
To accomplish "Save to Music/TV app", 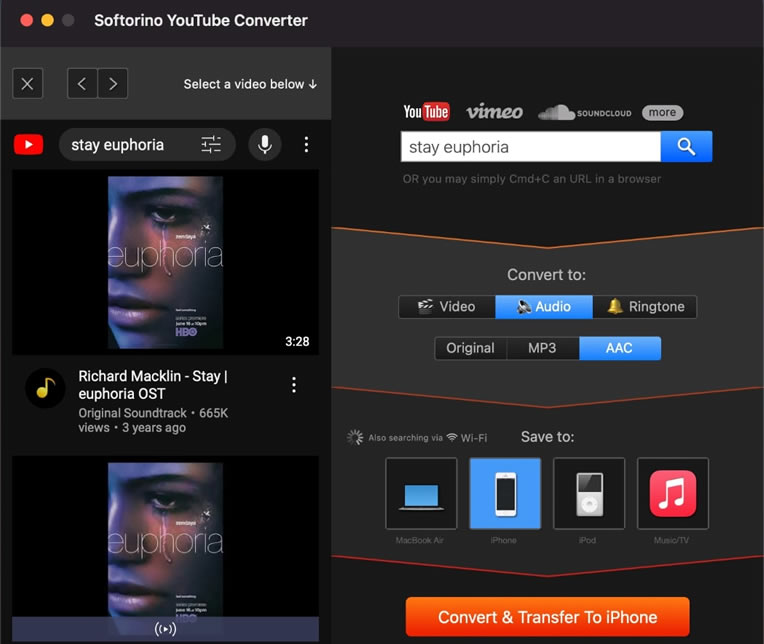I will pos(673,493).
